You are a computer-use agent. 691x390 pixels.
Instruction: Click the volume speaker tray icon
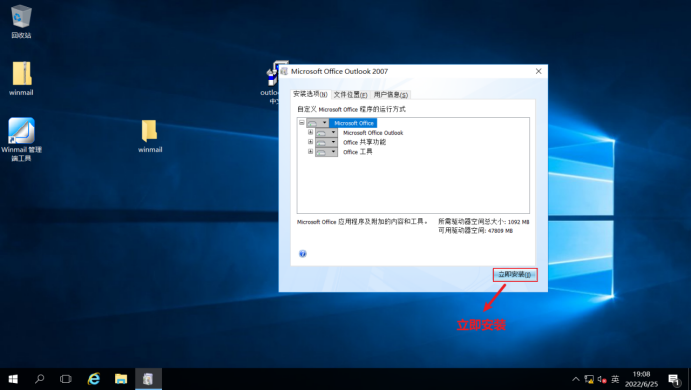point(602,379)
